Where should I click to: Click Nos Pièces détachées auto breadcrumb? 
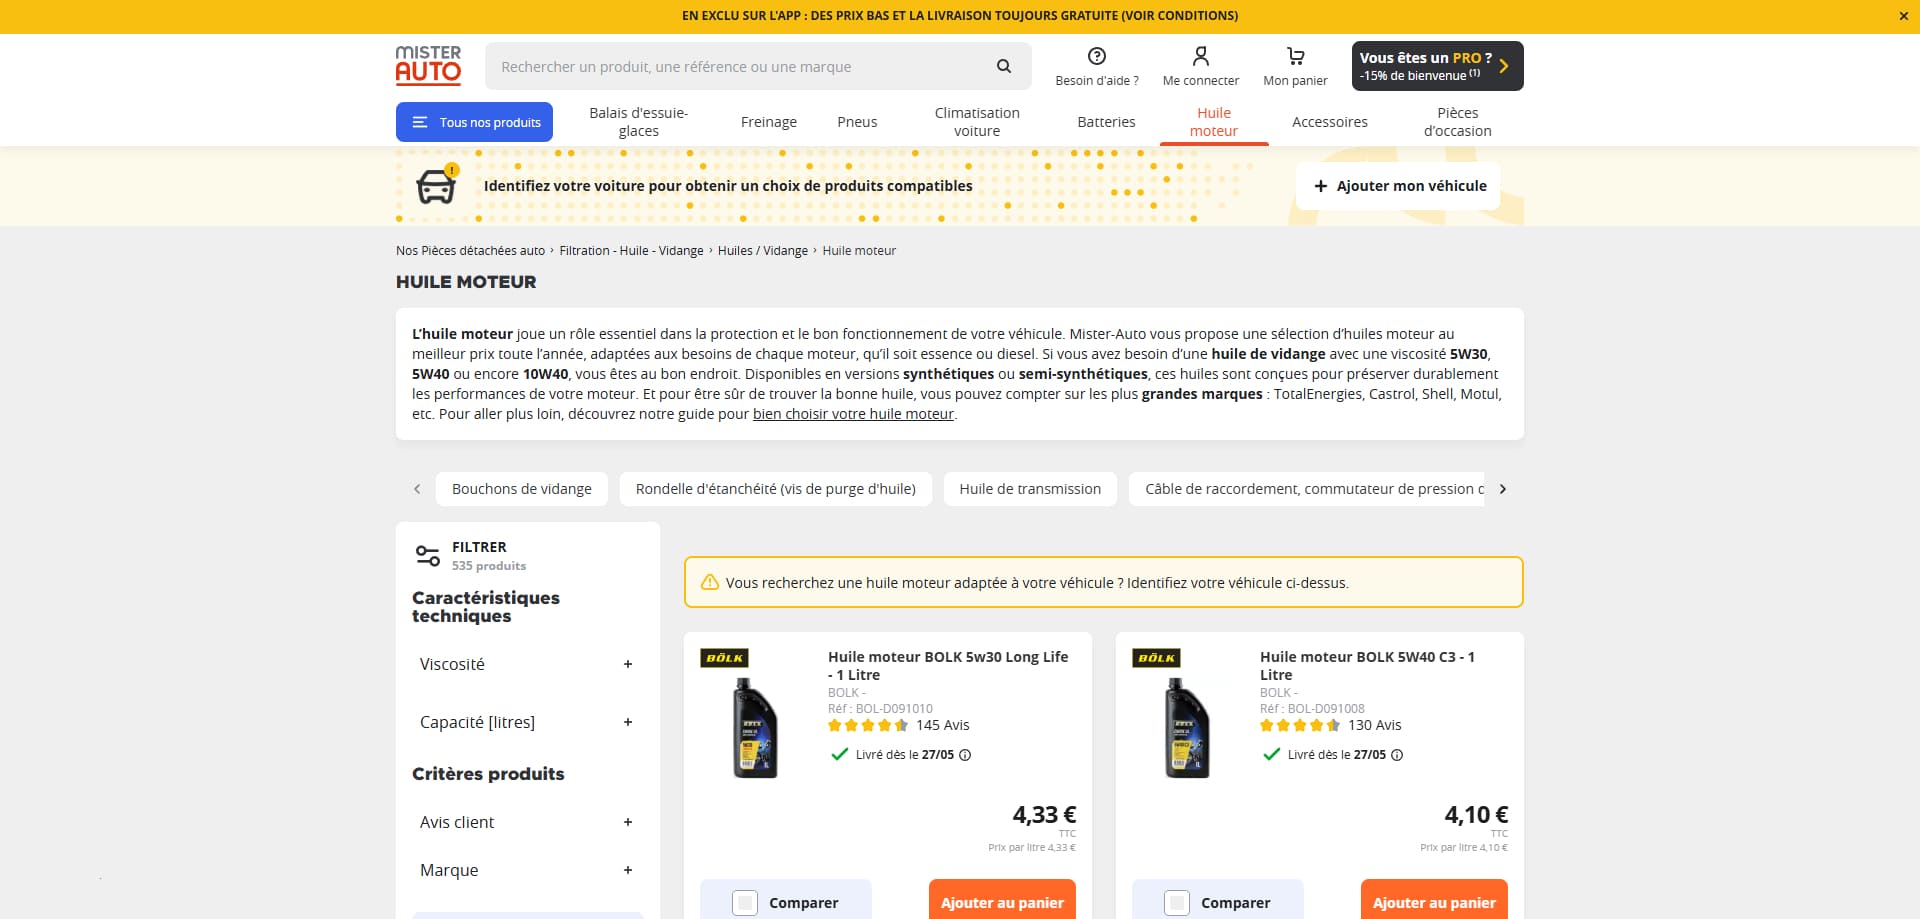click(470, 251)
